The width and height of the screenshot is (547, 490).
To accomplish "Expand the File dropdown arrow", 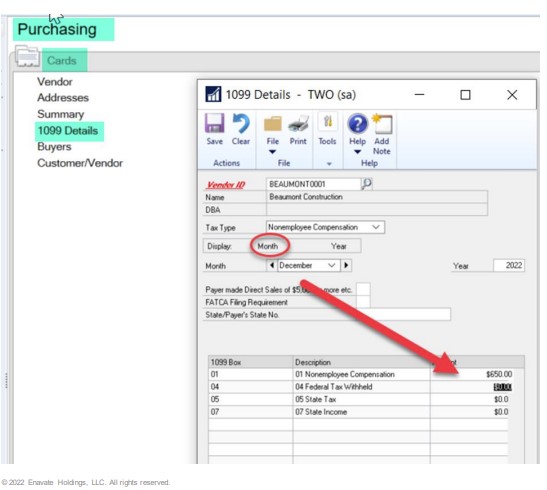I will coord(272,152).
